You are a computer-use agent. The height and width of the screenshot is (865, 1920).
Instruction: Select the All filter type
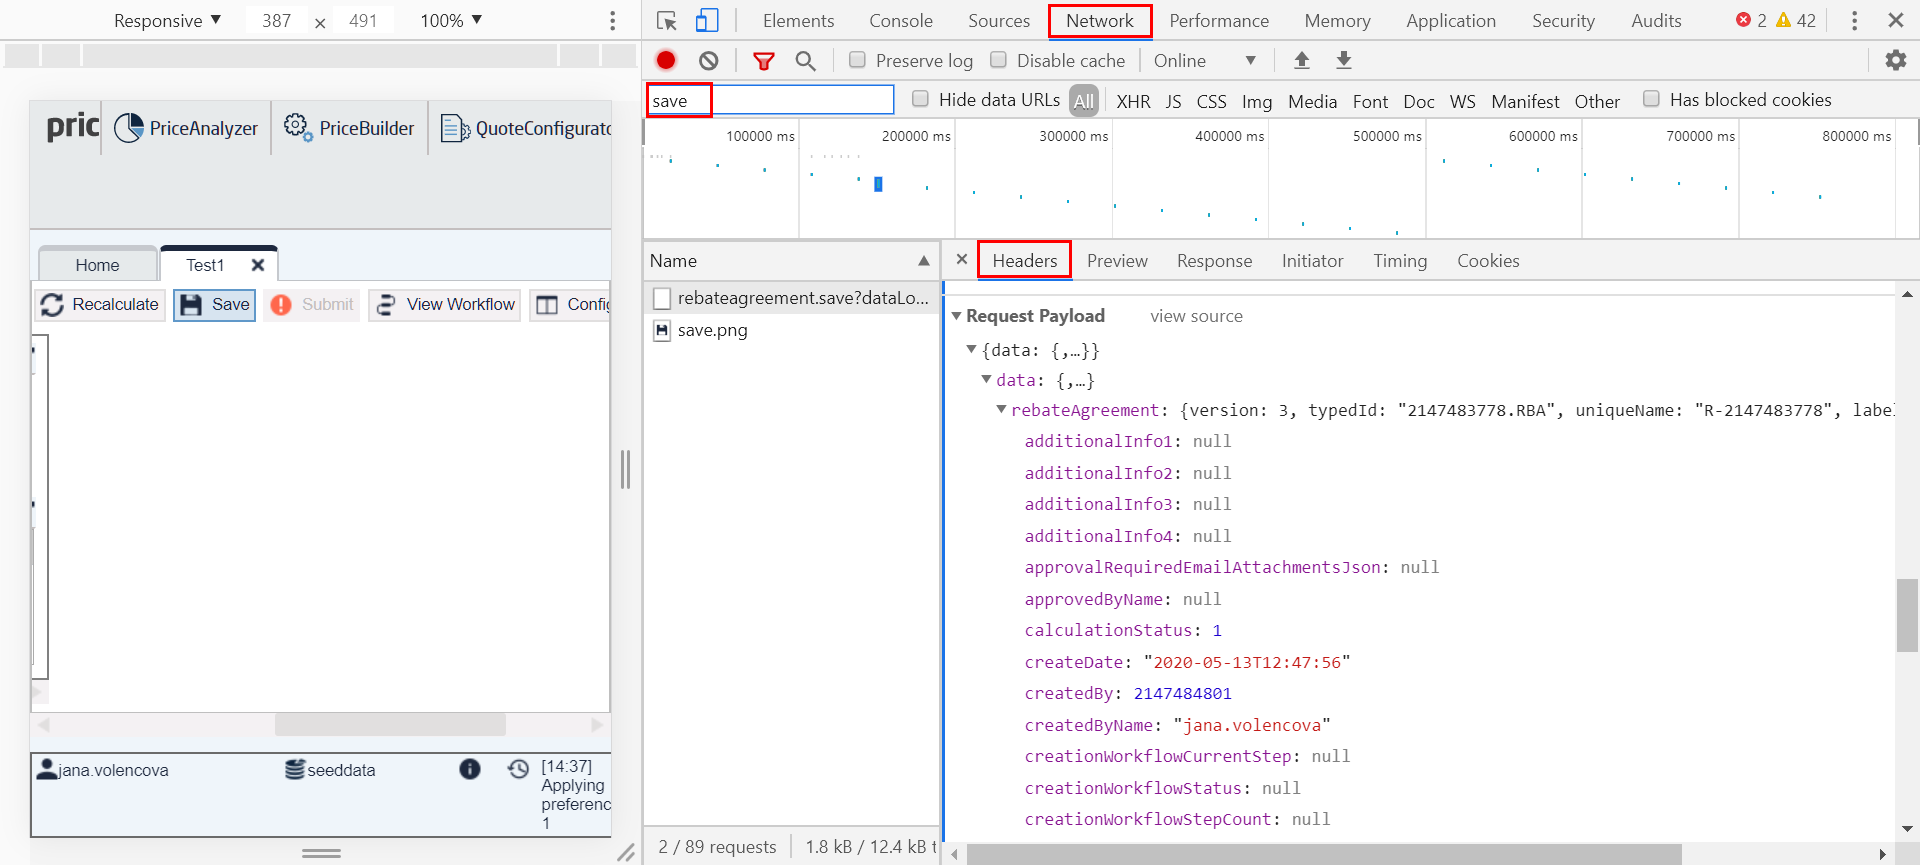[x=1084, y=101]
